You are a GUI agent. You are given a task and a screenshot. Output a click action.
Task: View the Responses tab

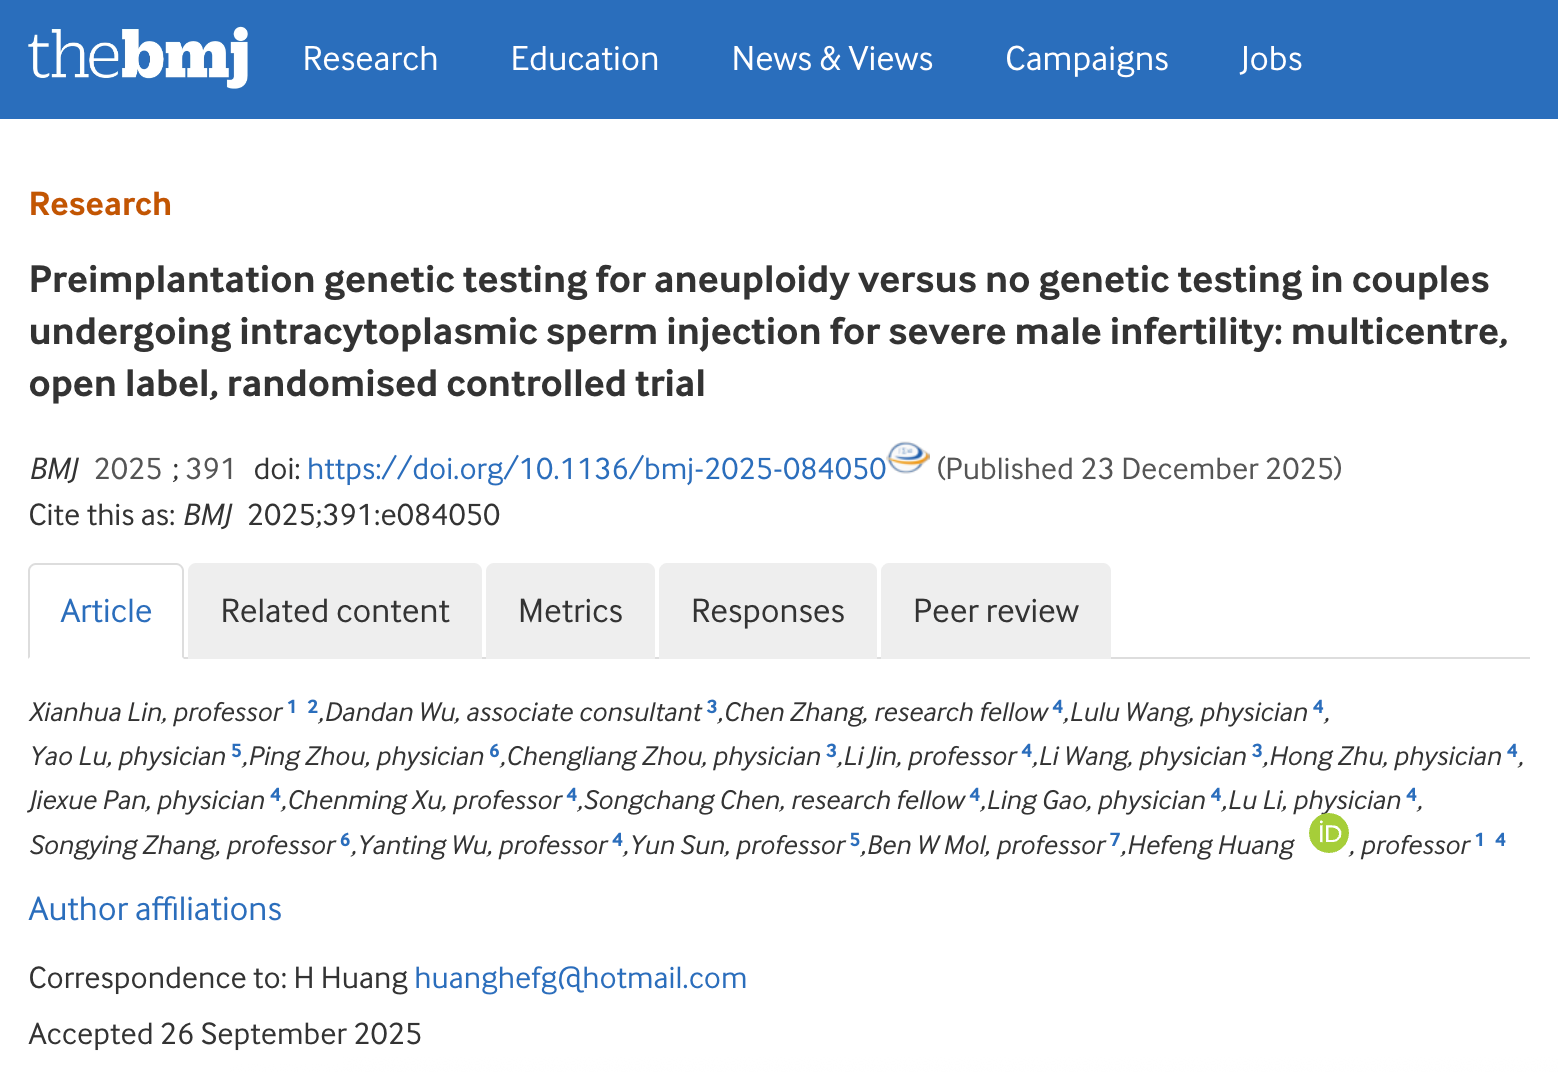point(767,611)
